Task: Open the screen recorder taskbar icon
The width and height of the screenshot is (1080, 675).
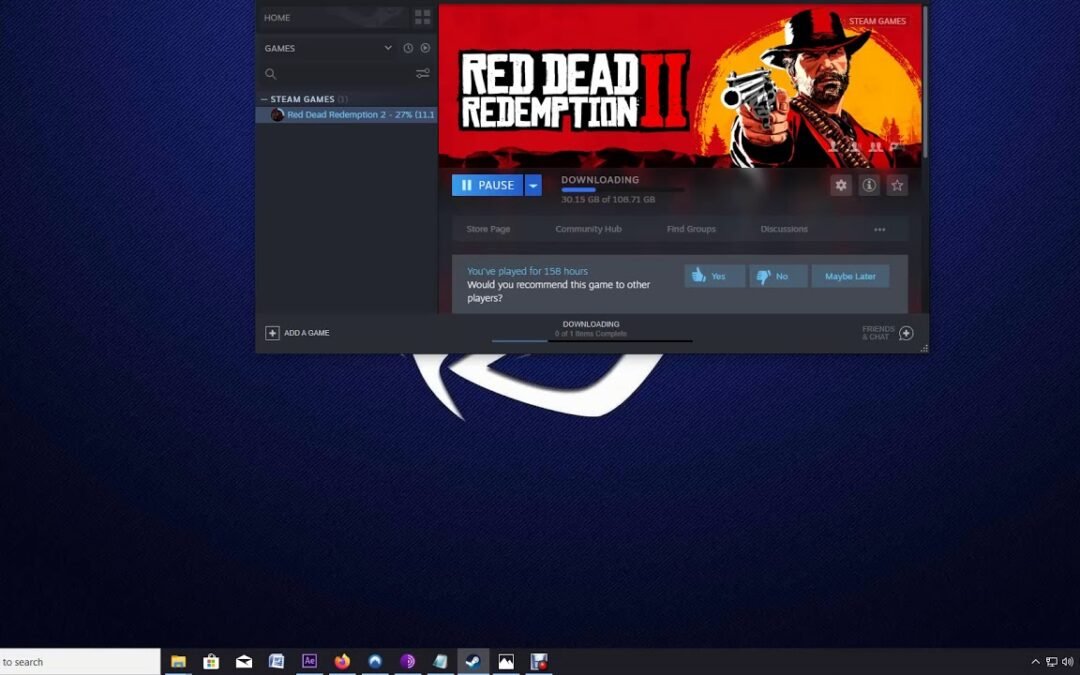Action: click(x=539, y=662)
